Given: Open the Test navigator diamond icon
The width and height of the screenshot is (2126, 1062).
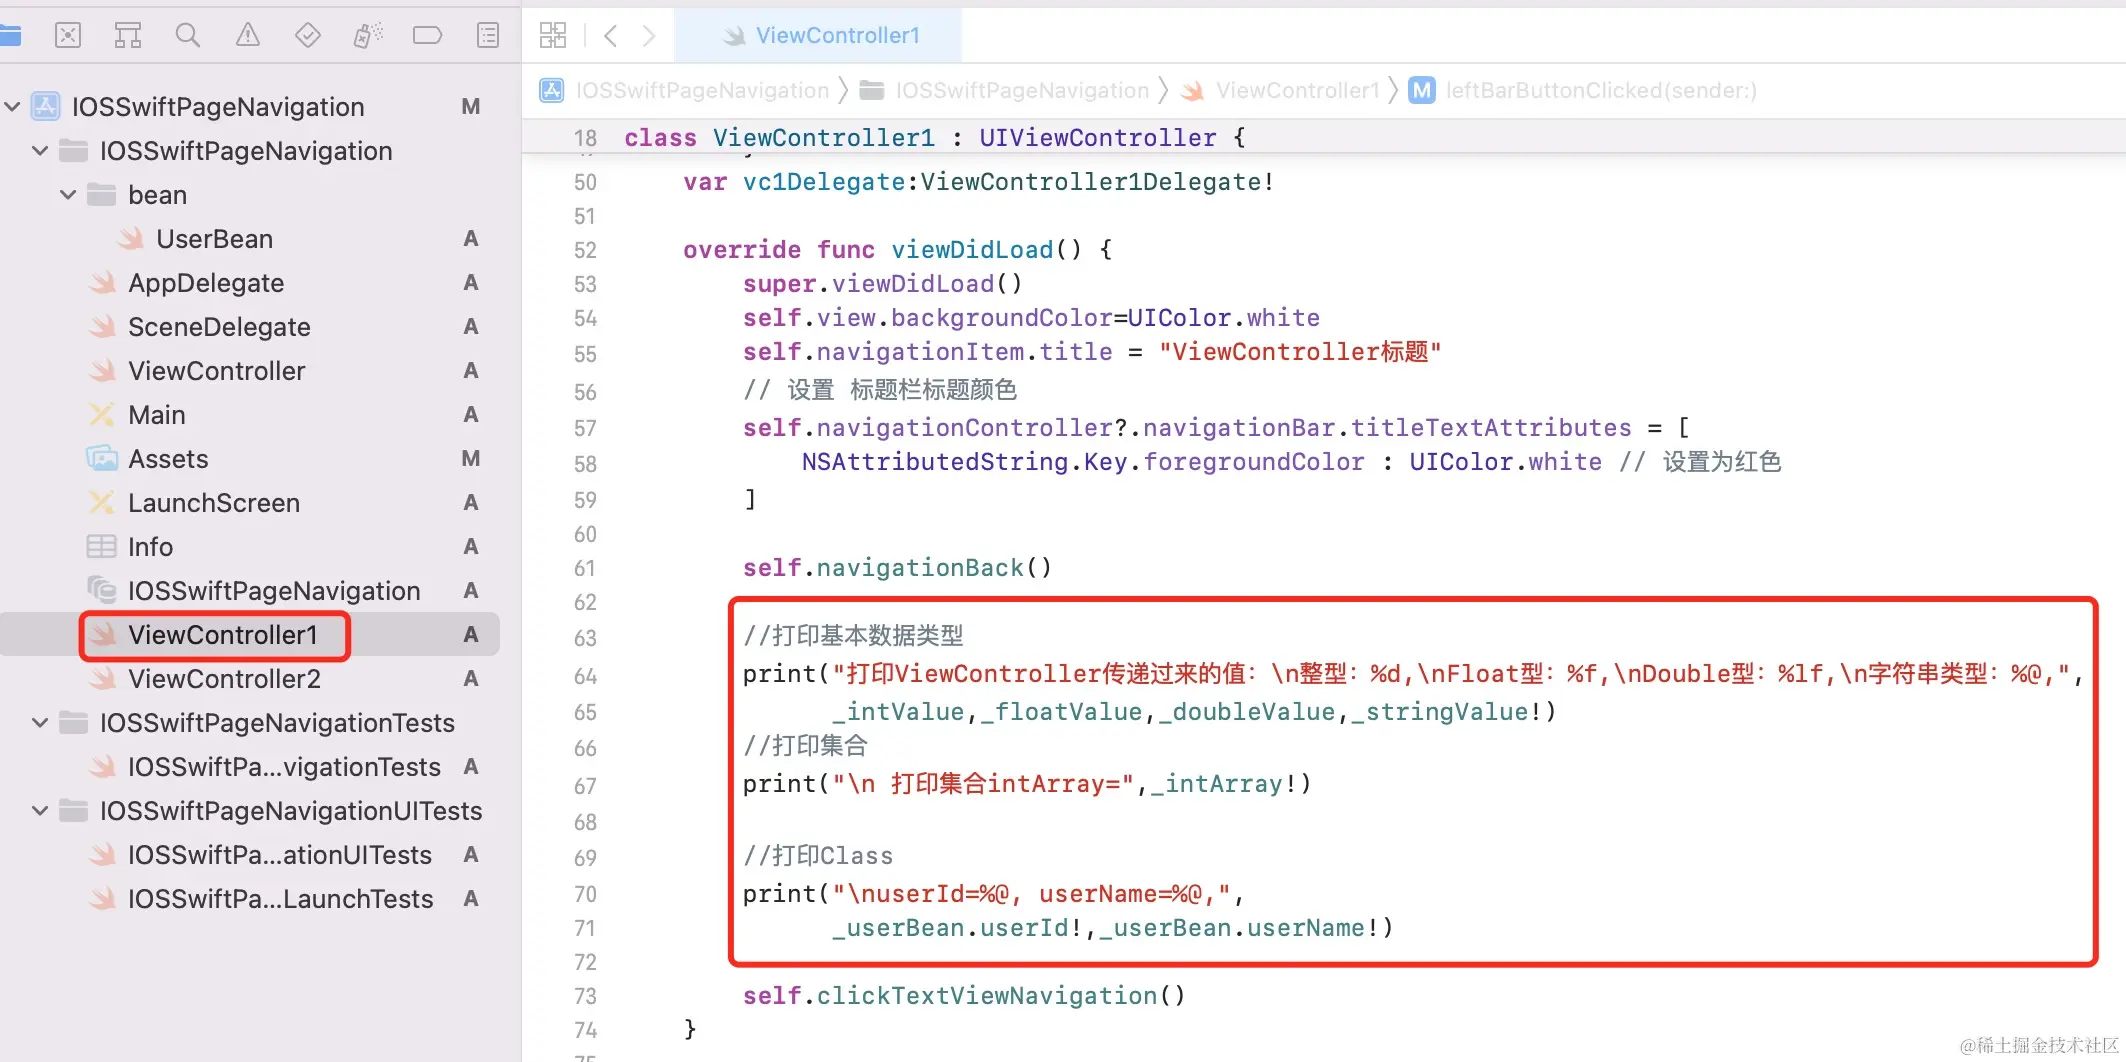Looking at the screenshot, I should [x=308, y=36].
